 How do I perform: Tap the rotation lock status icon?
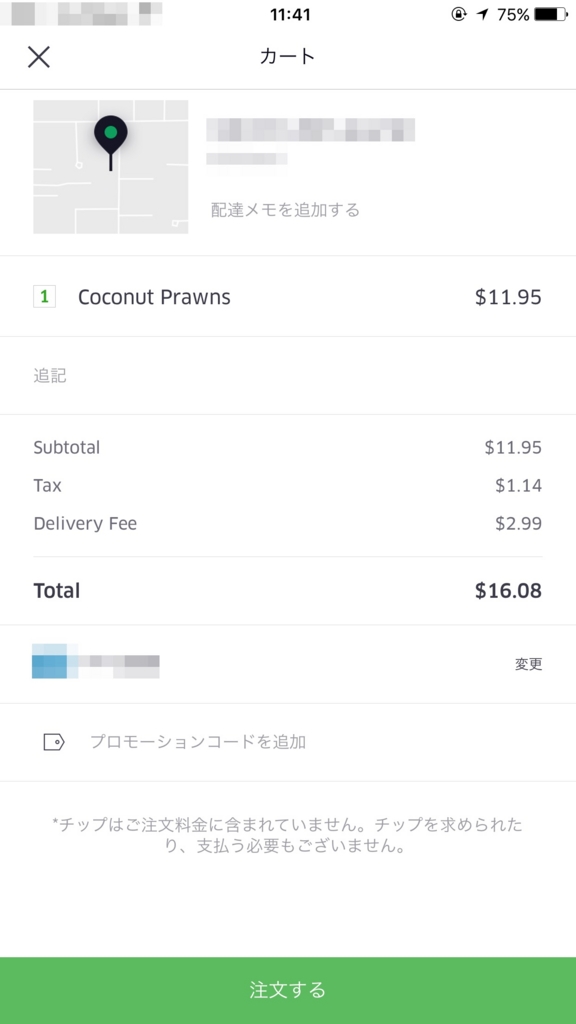click(x=459, y=14)
